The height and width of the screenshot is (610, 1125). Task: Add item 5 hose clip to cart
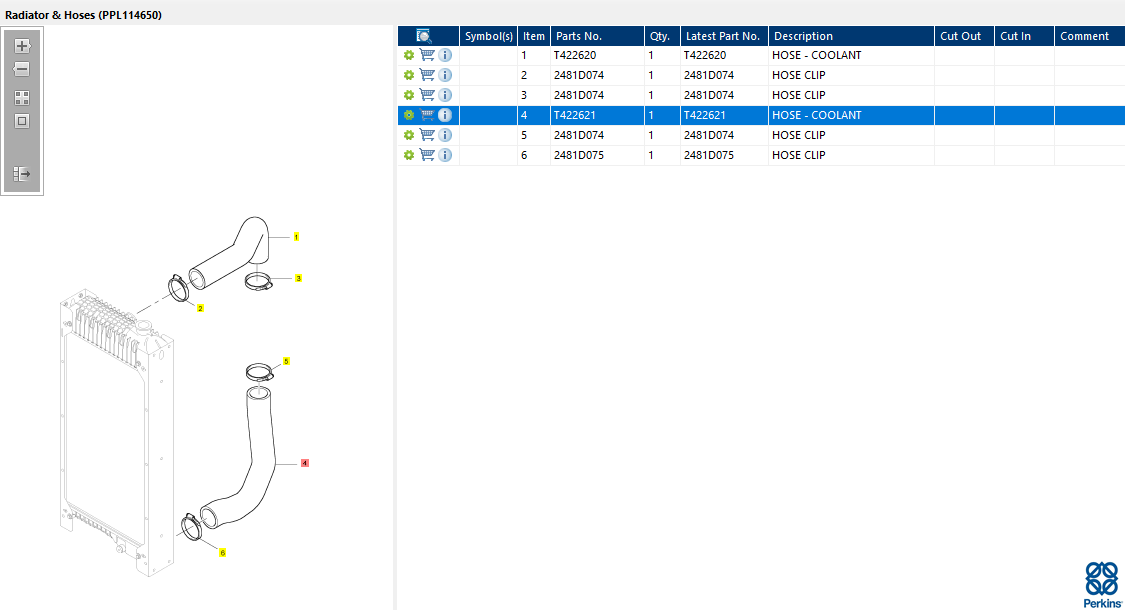[427, 135]
